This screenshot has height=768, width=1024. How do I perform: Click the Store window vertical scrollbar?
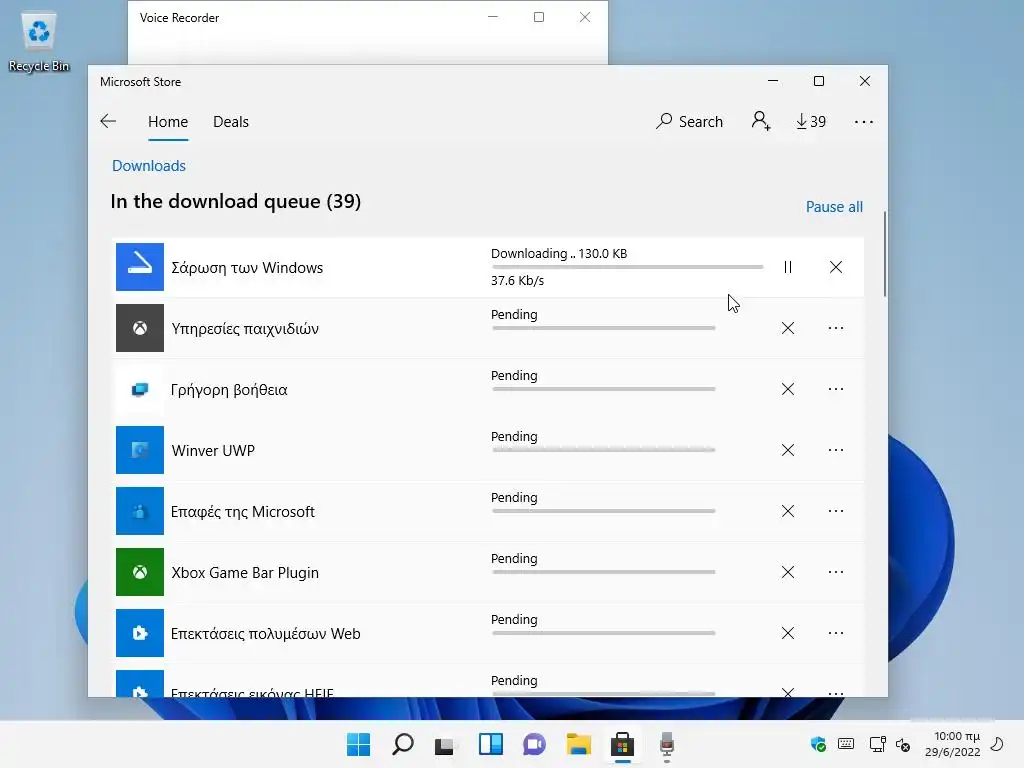885,253
